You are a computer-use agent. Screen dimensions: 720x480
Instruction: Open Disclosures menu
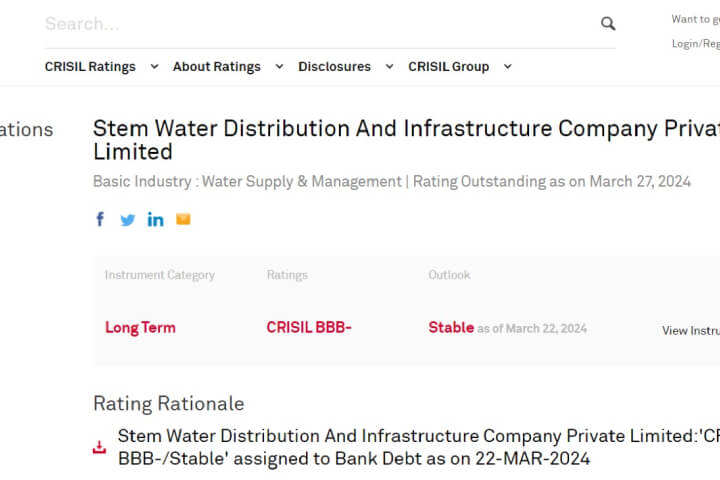click(334, 67)
